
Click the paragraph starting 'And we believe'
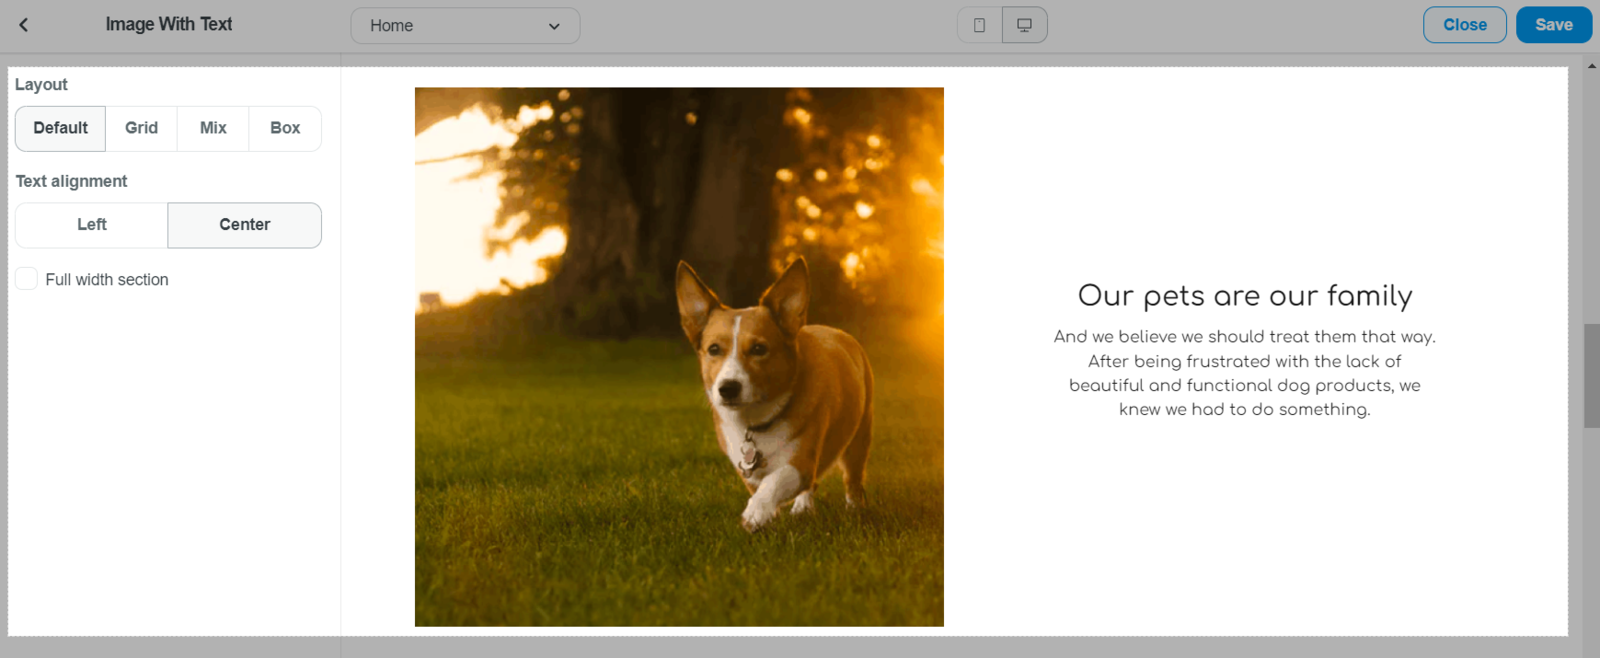[1245, 373]
